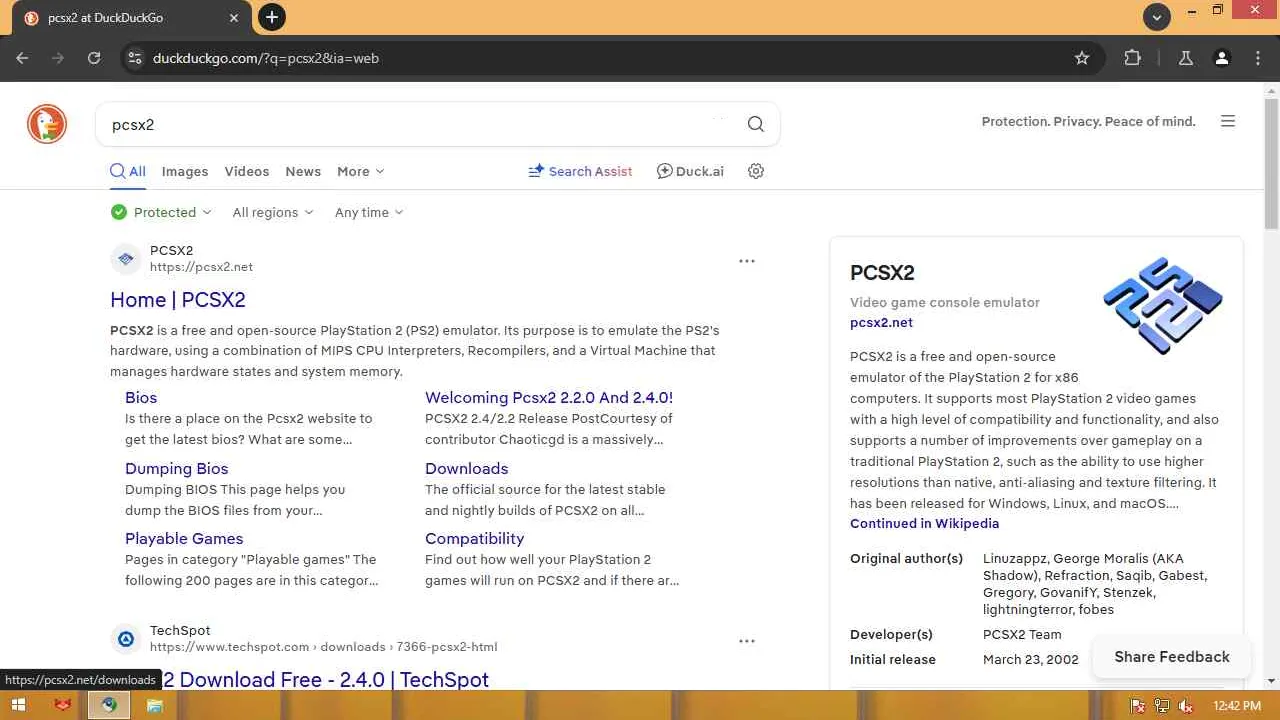This screenshot has height=720, width=1280.
Task: Open the Compatibility sitelink
Action: pyautogui.click(x=475, y=538)
